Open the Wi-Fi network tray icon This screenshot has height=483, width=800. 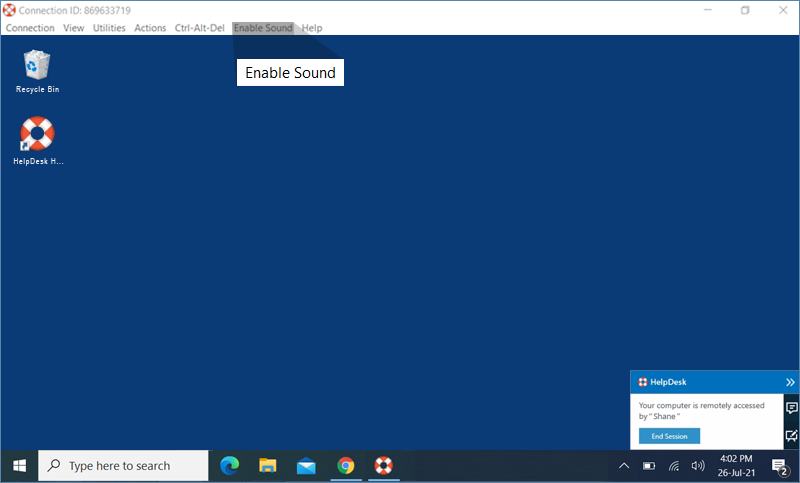(674, 465)
